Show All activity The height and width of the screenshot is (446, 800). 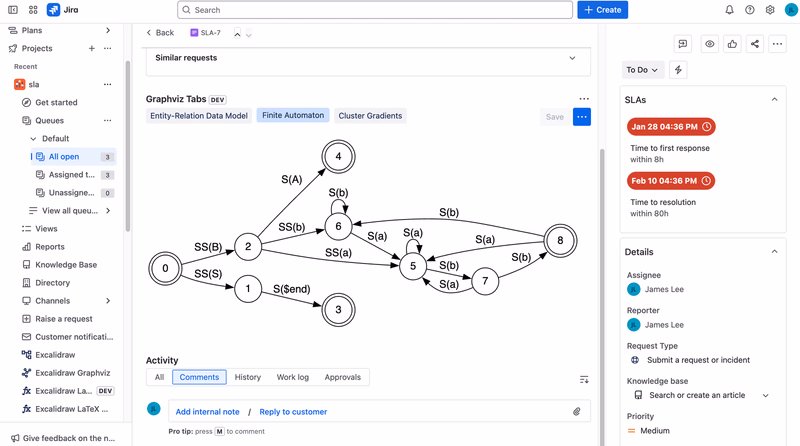(159, 377)
